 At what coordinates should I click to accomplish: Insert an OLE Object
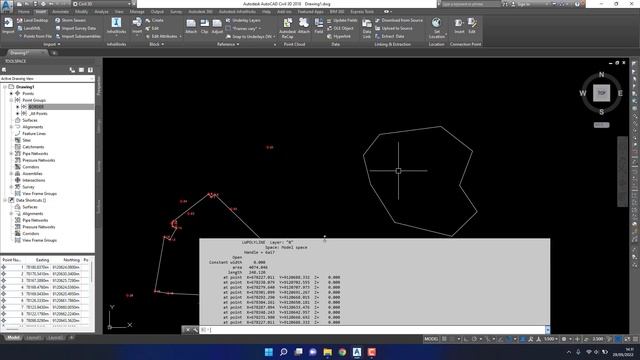(x=340, y=28)
